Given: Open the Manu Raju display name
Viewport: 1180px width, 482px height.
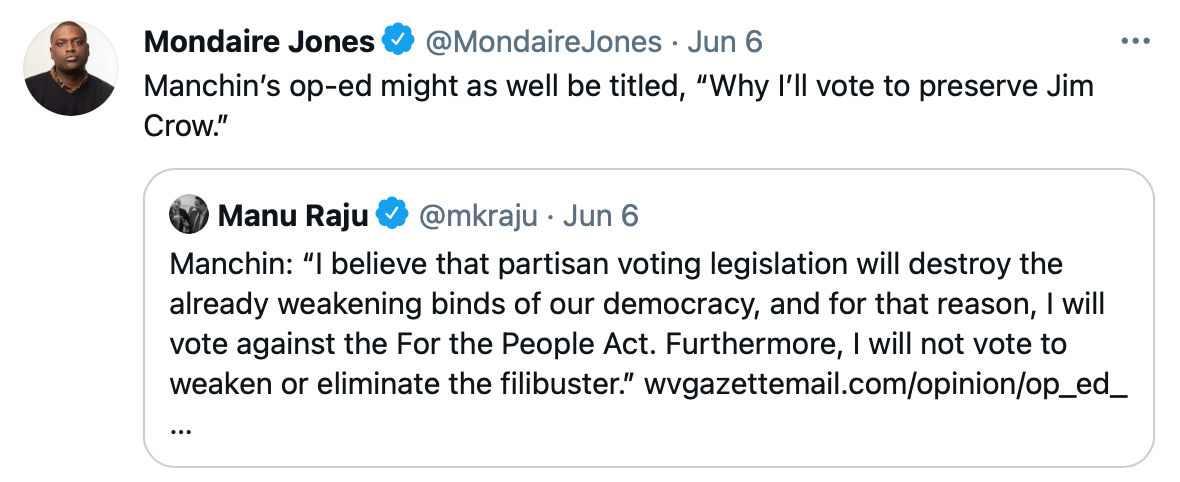Looking at the screenshot, I should 293,215.
